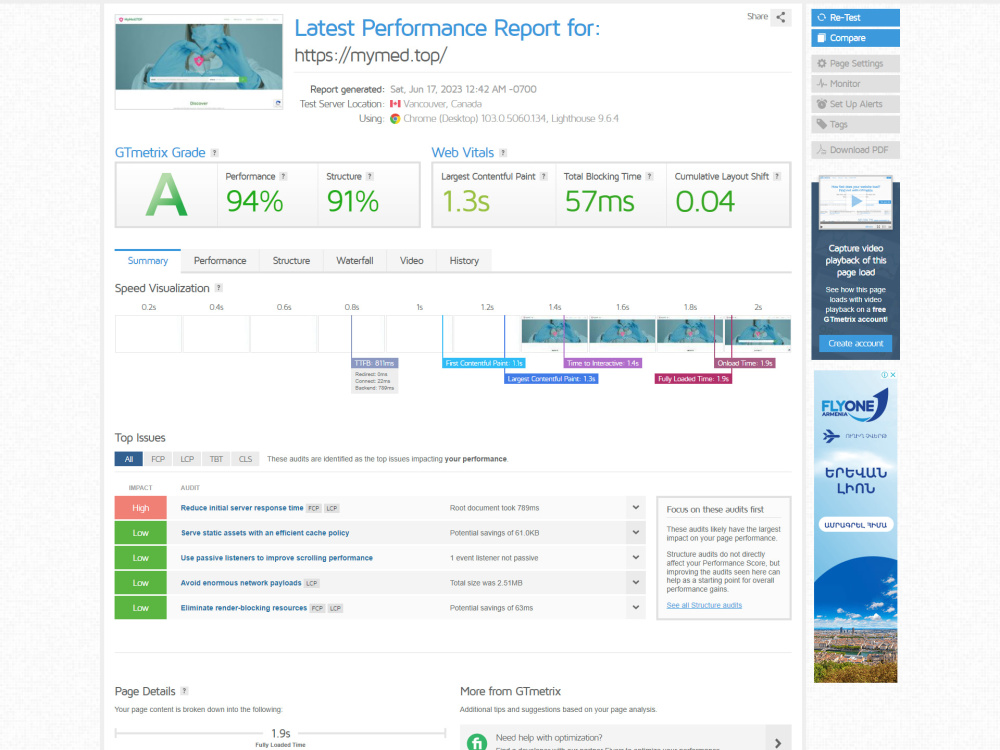Open the Video tab
This screenshot has width=1000, height=750.
pyautogui.click(x=411, y=261)
